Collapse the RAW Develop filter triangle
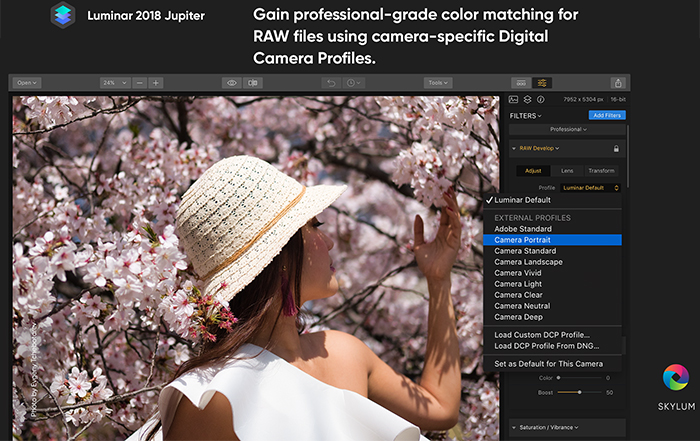 (x=513, y=148)
